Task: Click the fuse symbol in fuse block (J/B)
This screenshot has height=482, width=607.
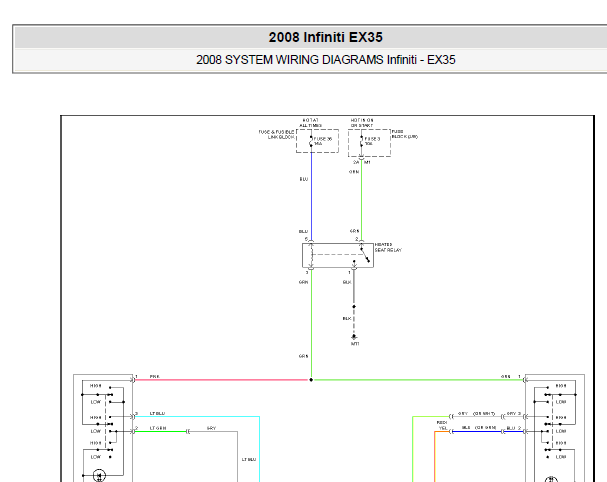Action: tap(362, 141)
